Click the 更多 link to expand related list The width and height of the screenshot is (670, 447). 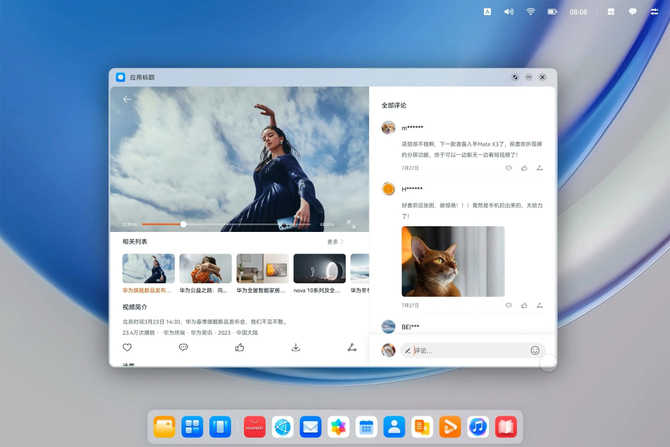(335, 242)
